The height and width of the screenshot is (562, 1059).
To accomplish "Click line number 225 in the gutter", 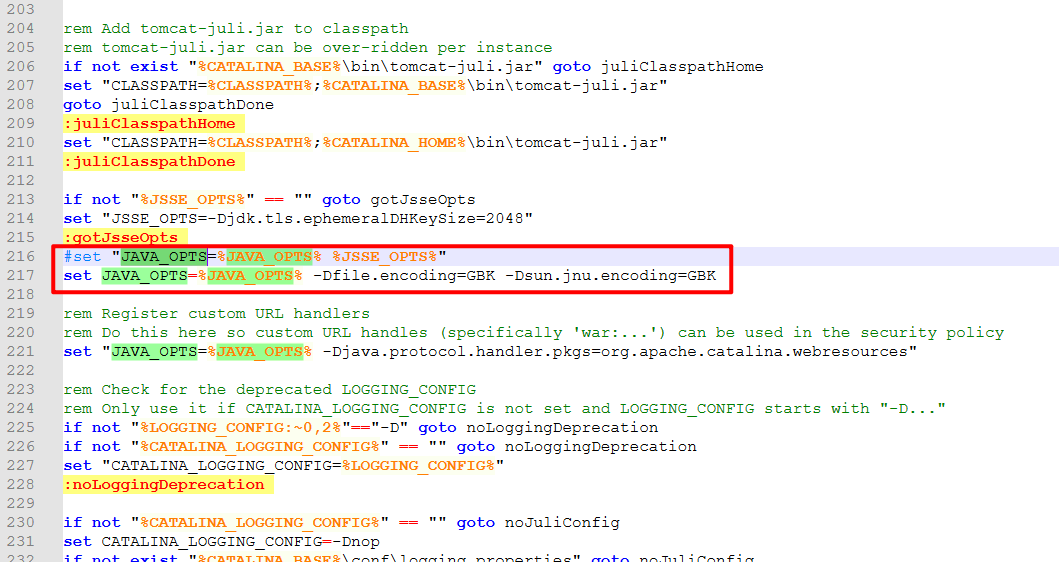I will 20,428.
